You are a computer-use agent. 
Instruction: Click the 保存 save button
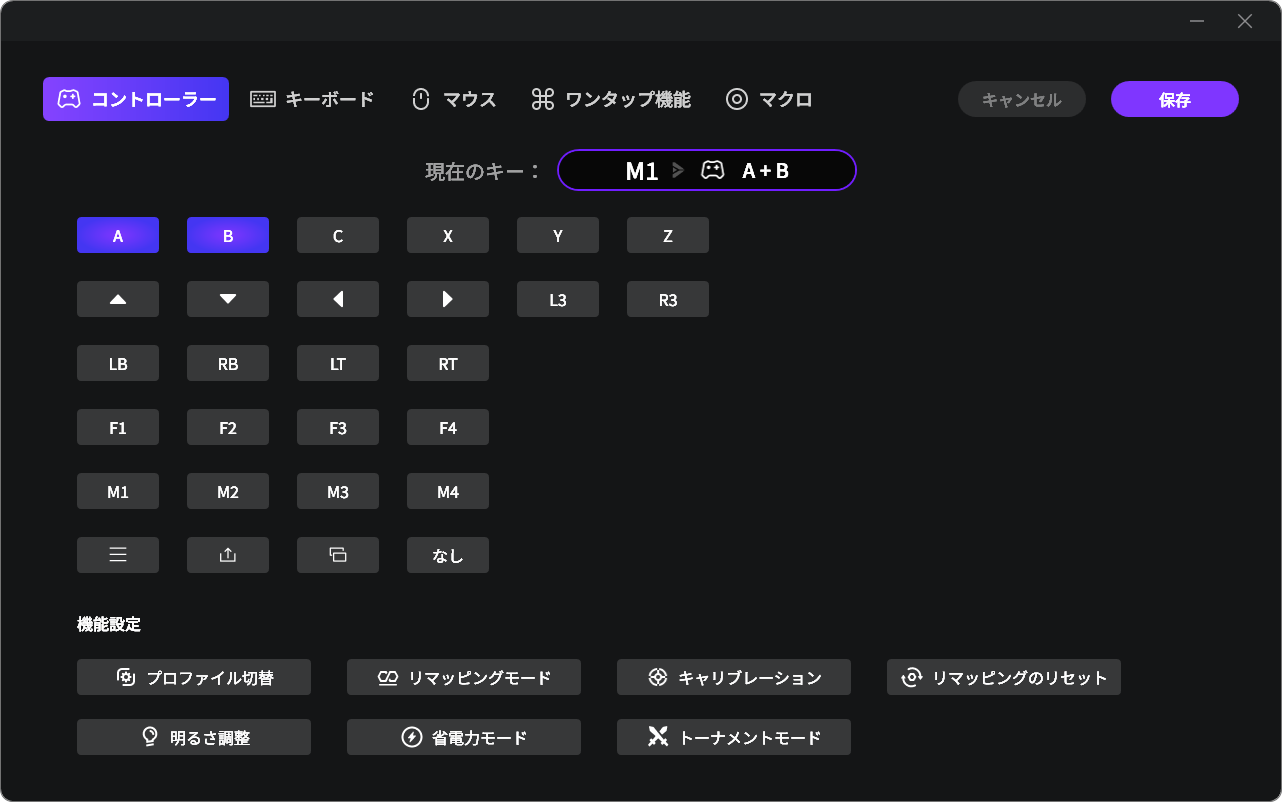(x=1174, y=99)
